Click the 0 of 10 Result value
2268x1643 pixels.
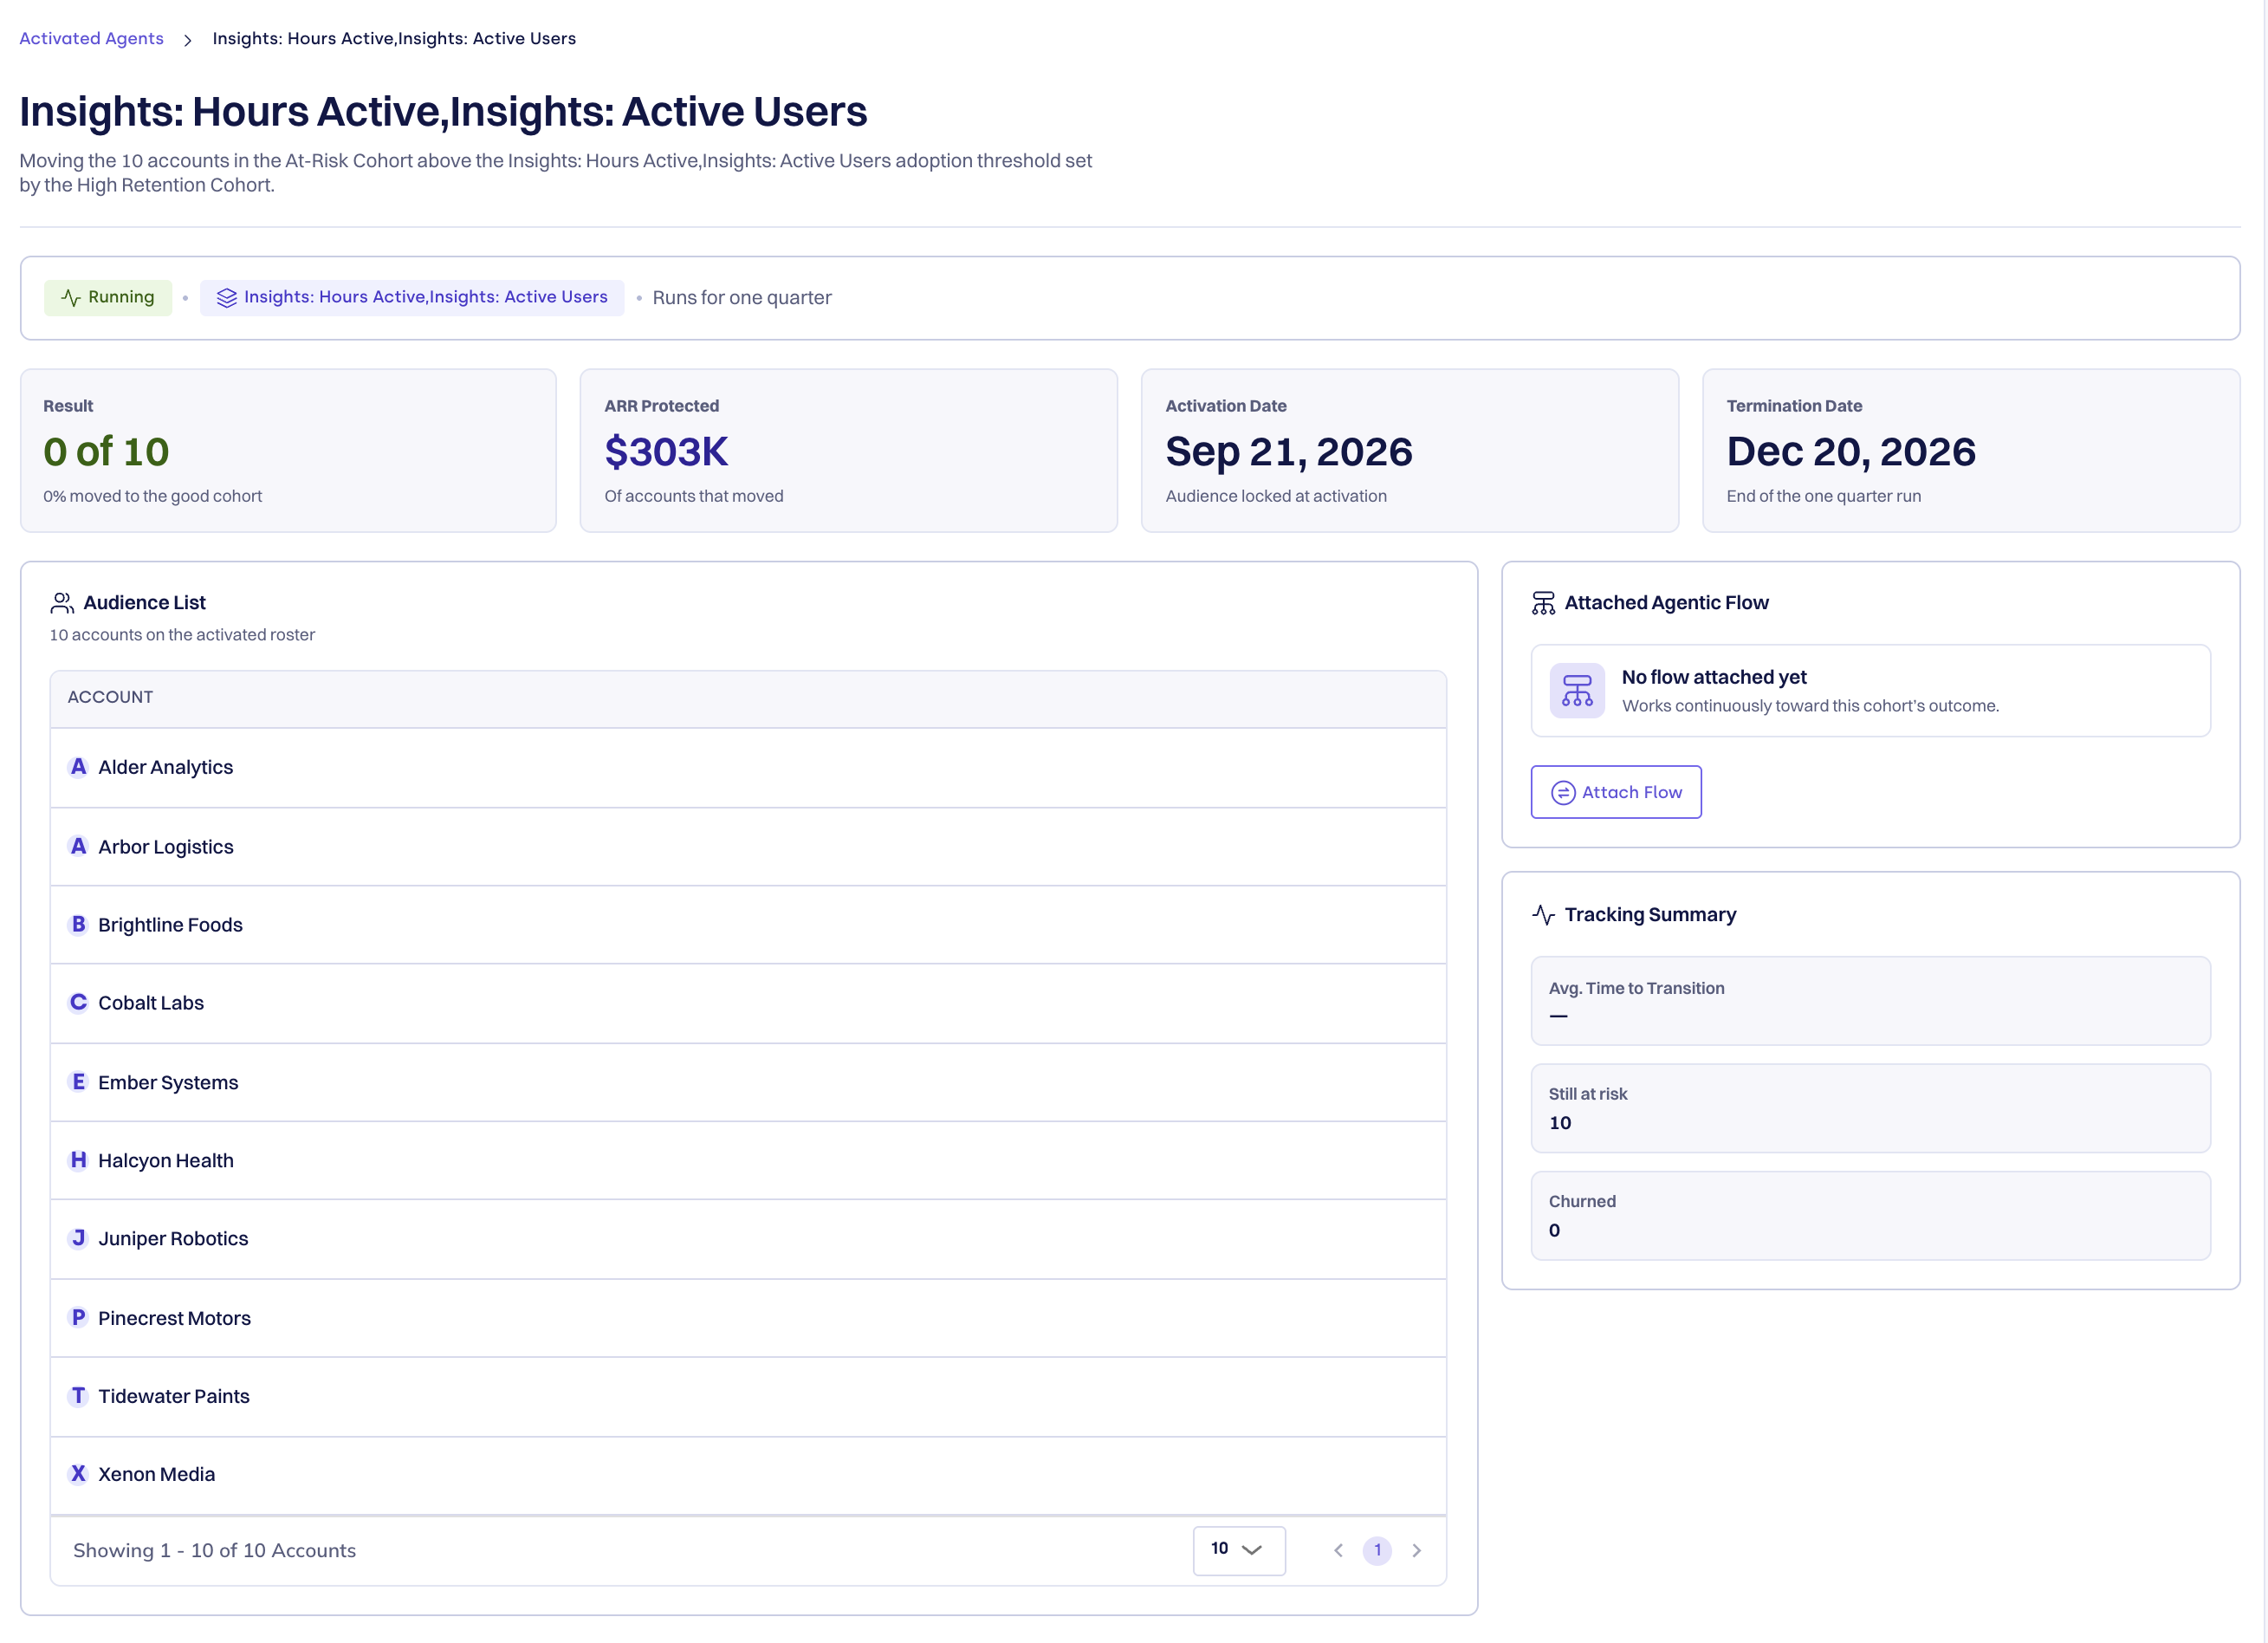106,452
